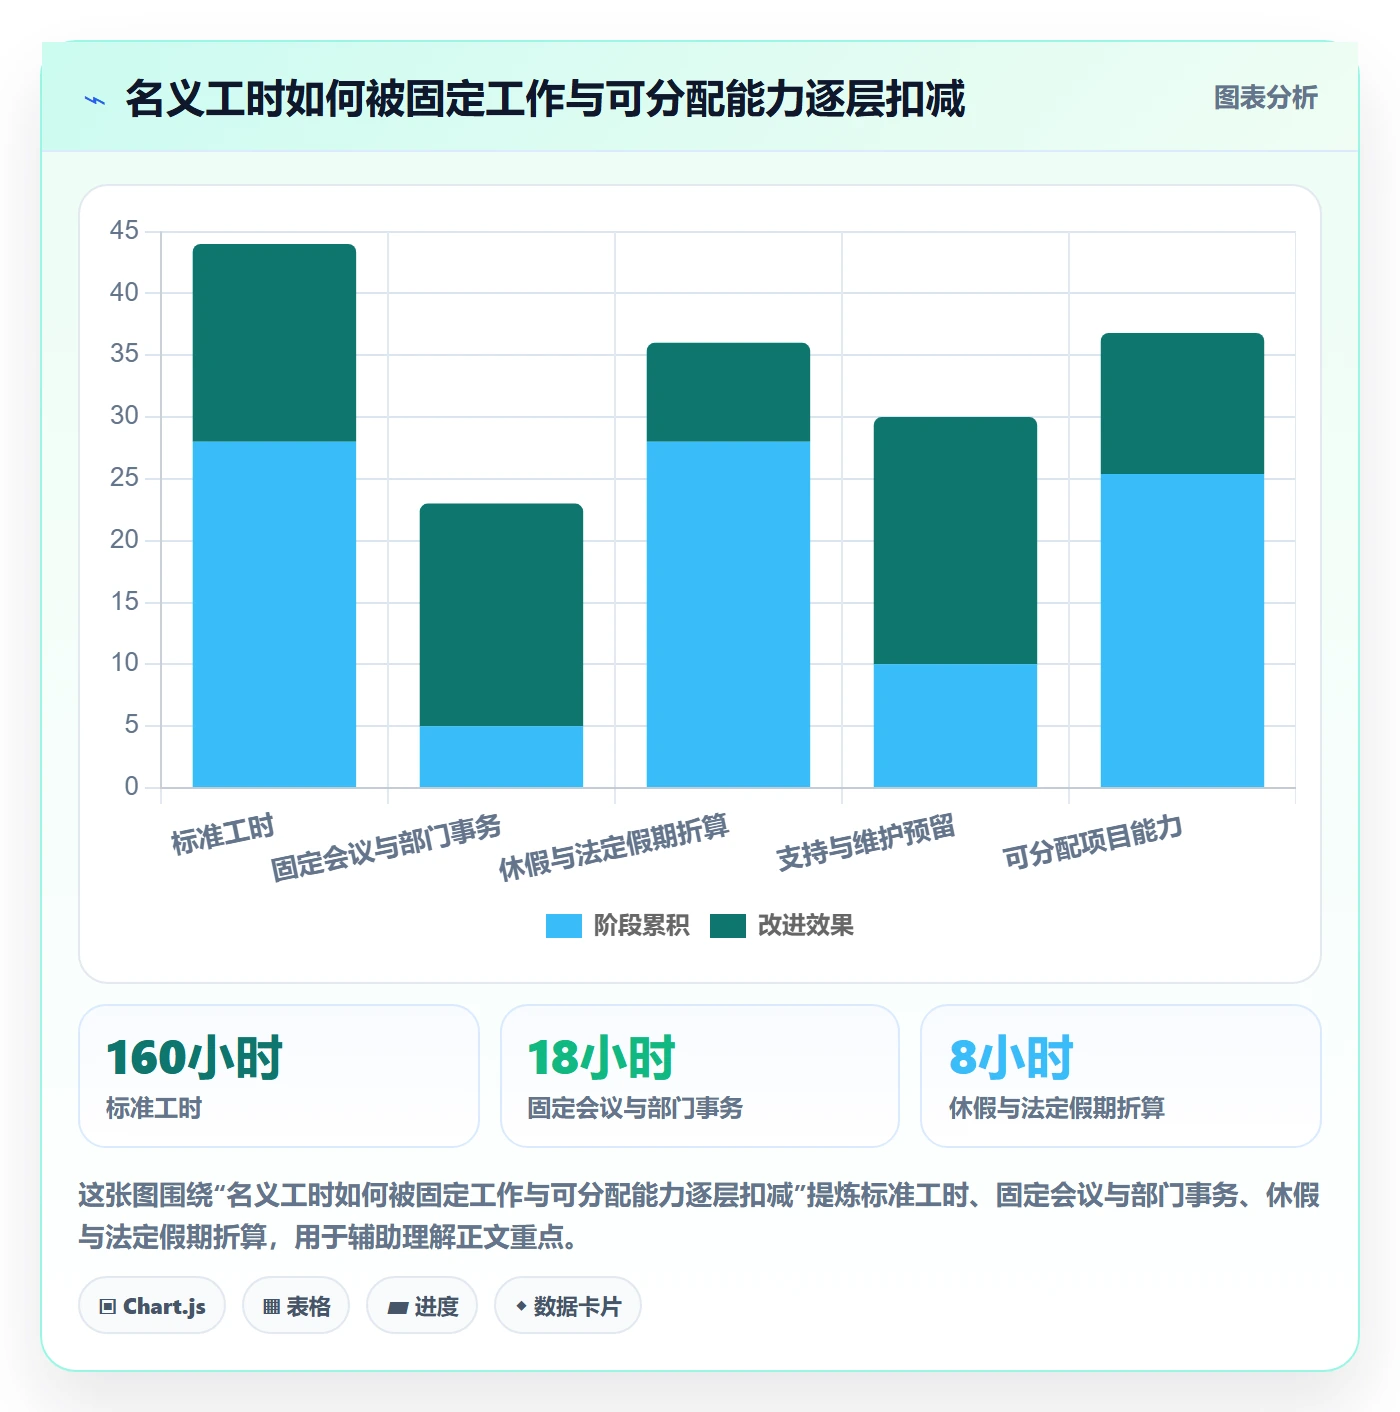1400x1412 pixels.
Task: Click the 标准工时 x-axis label
Action: click(222, 836)
